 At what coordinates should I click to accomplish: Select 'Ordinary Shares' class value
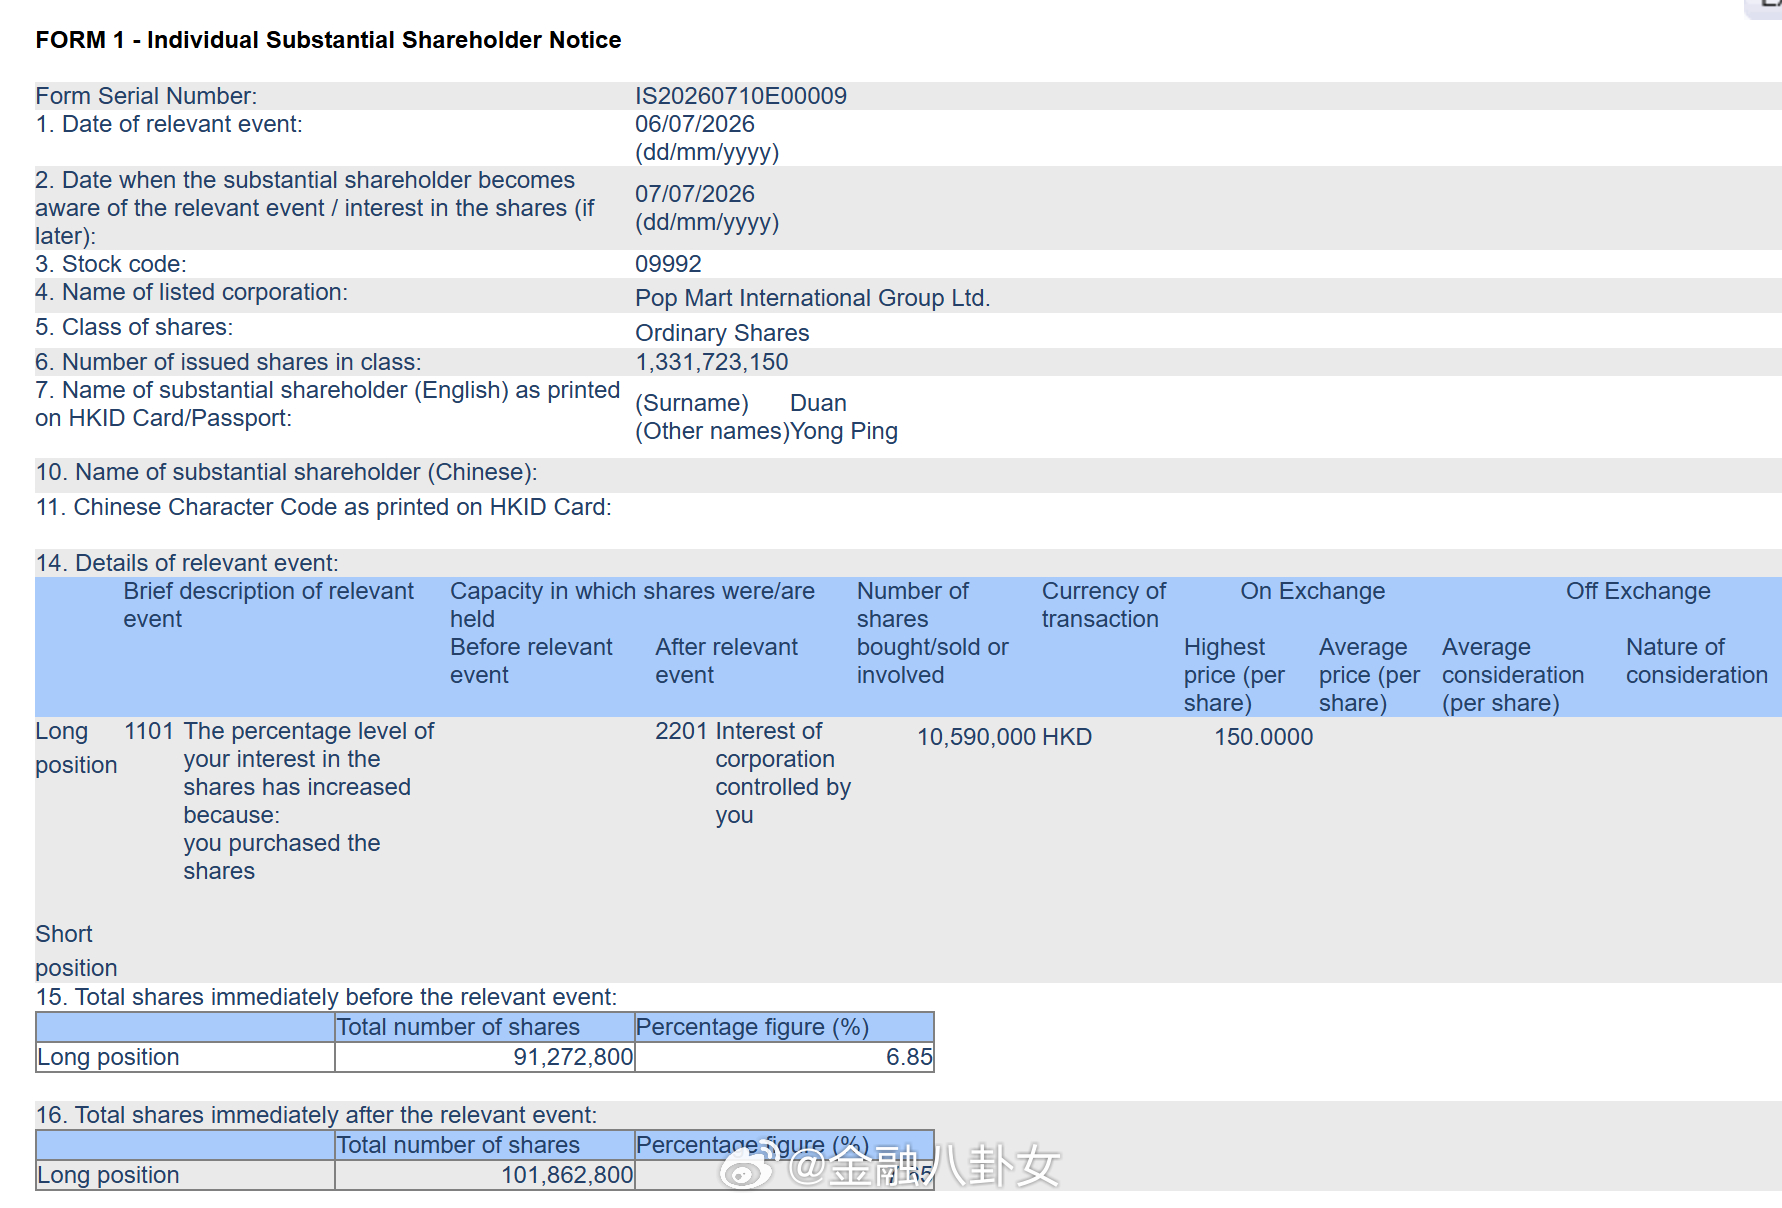point(722,333)
